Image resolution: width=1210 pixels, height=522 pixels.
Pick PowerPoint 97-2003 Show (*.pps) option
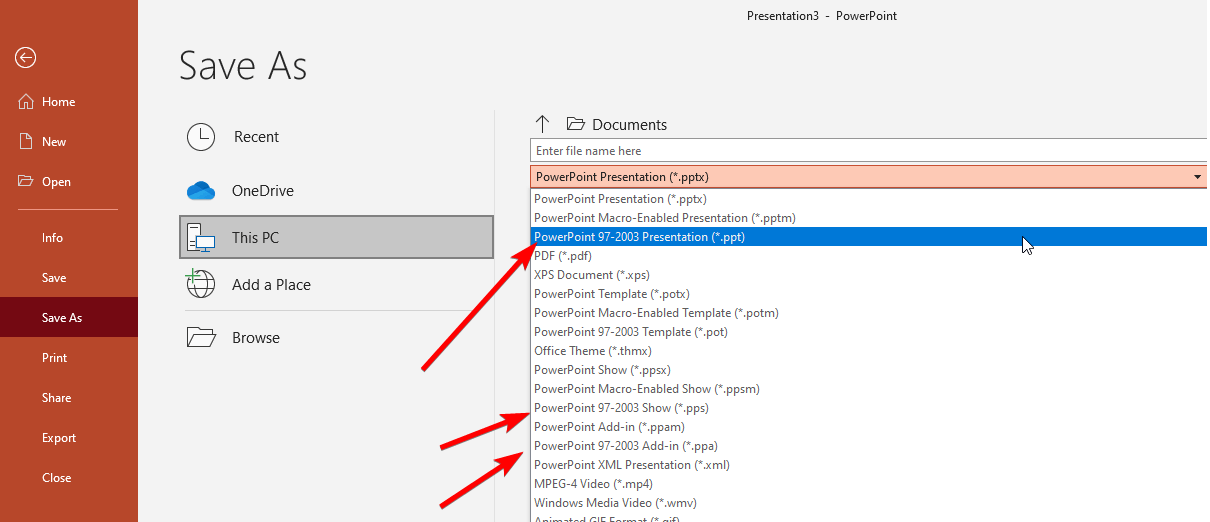pyautogui.click(x=621, y=408)
